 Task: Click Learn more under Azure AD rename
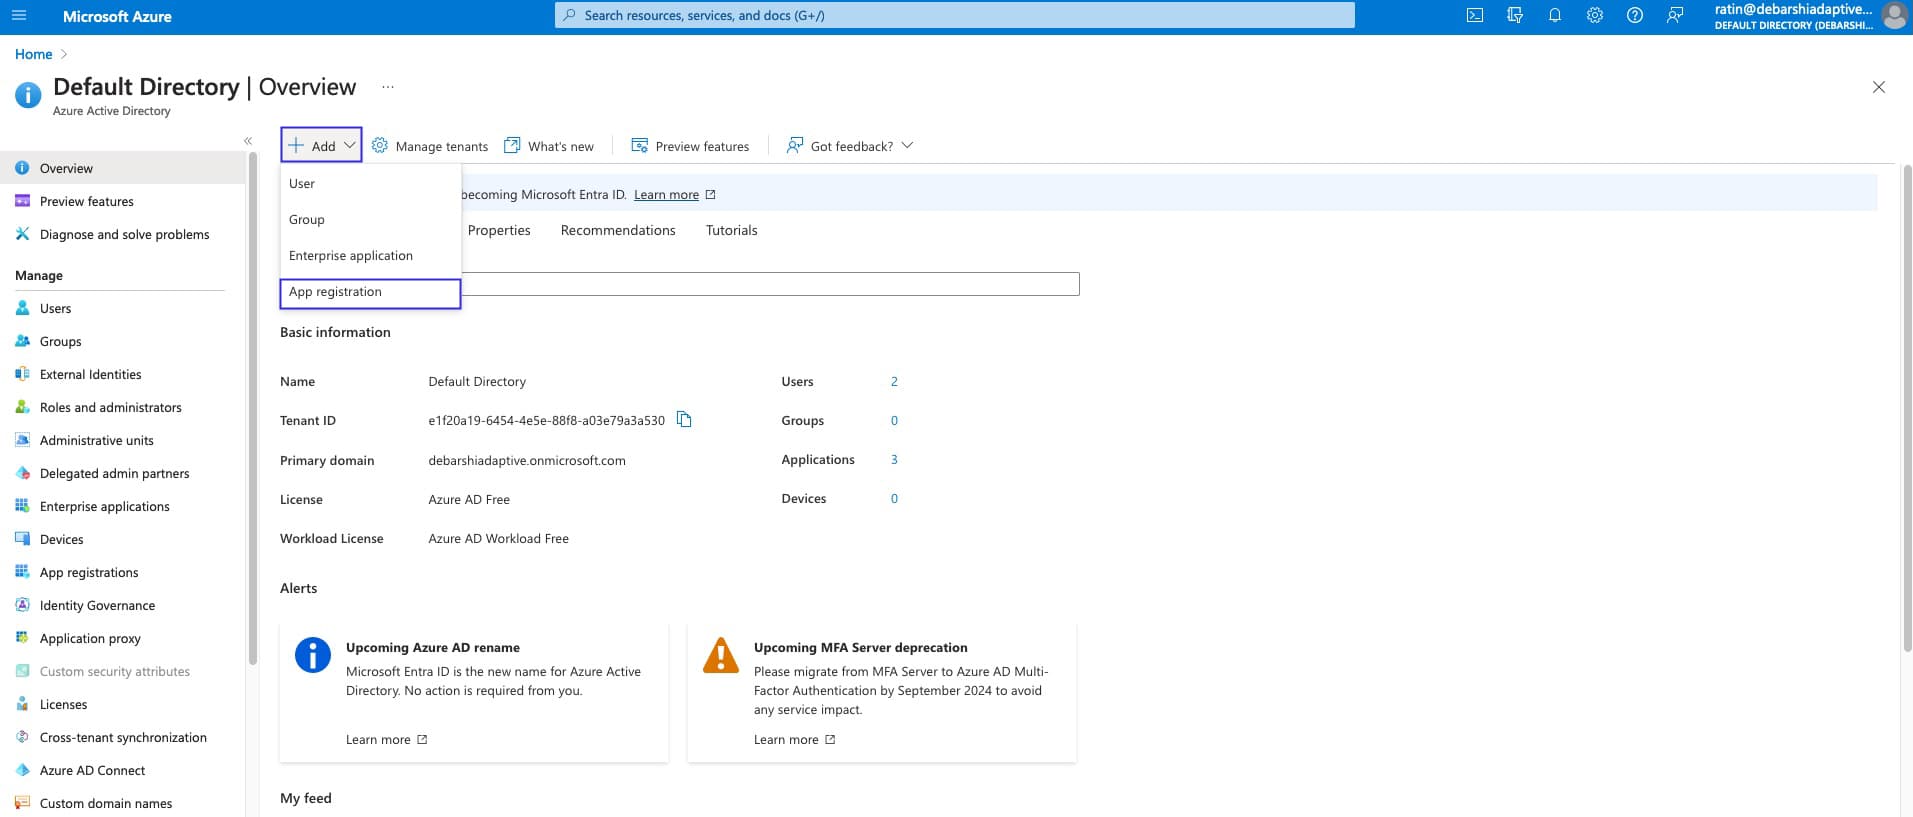pyautogui.click(x=387, y=740)
